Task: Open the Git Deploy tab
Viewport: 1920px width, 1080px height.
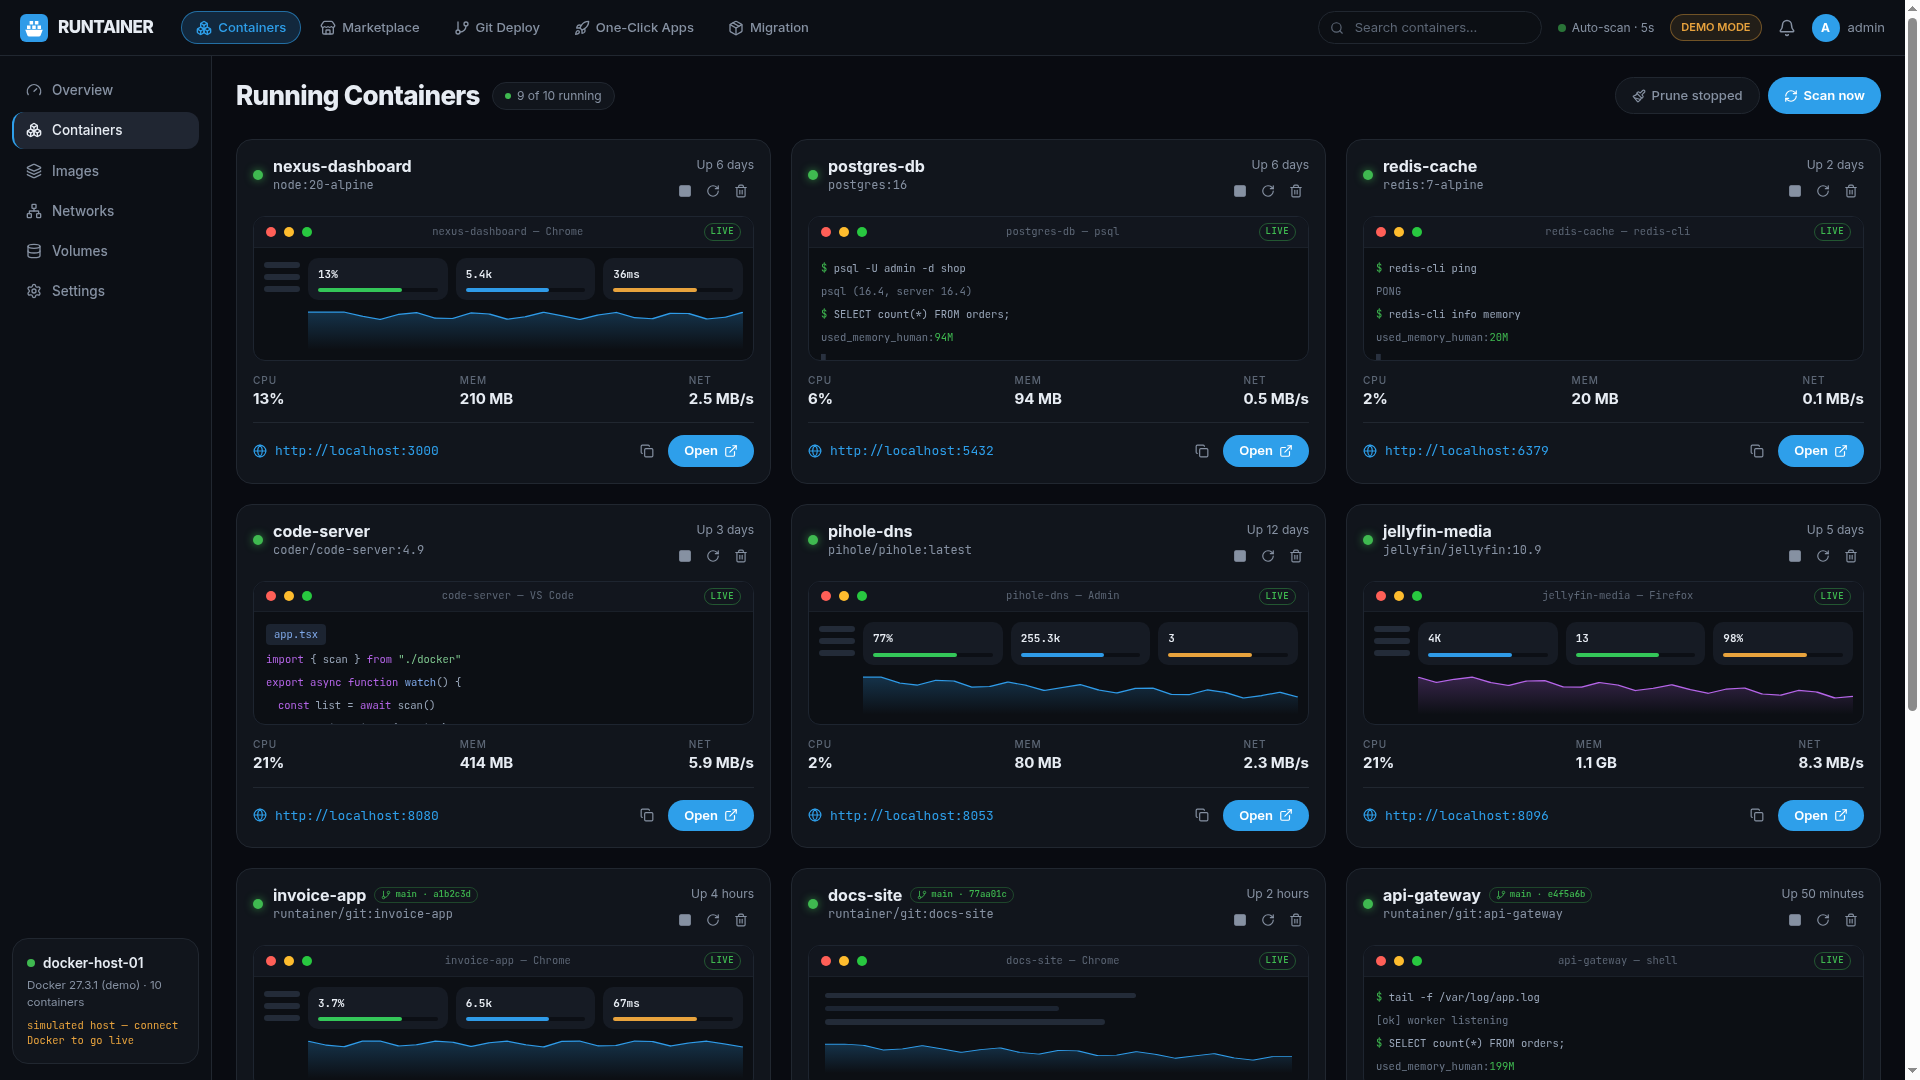Action: (497, 28)
